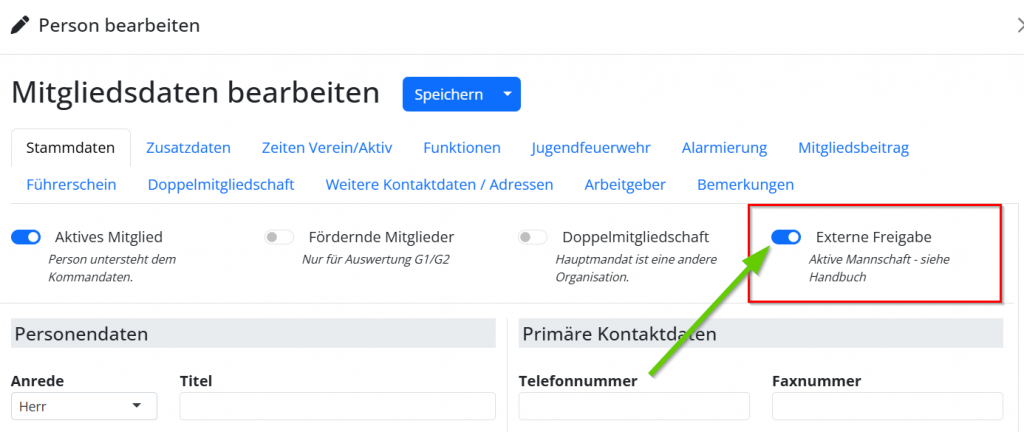Click the pencil edit icon in header

point(21,26)
